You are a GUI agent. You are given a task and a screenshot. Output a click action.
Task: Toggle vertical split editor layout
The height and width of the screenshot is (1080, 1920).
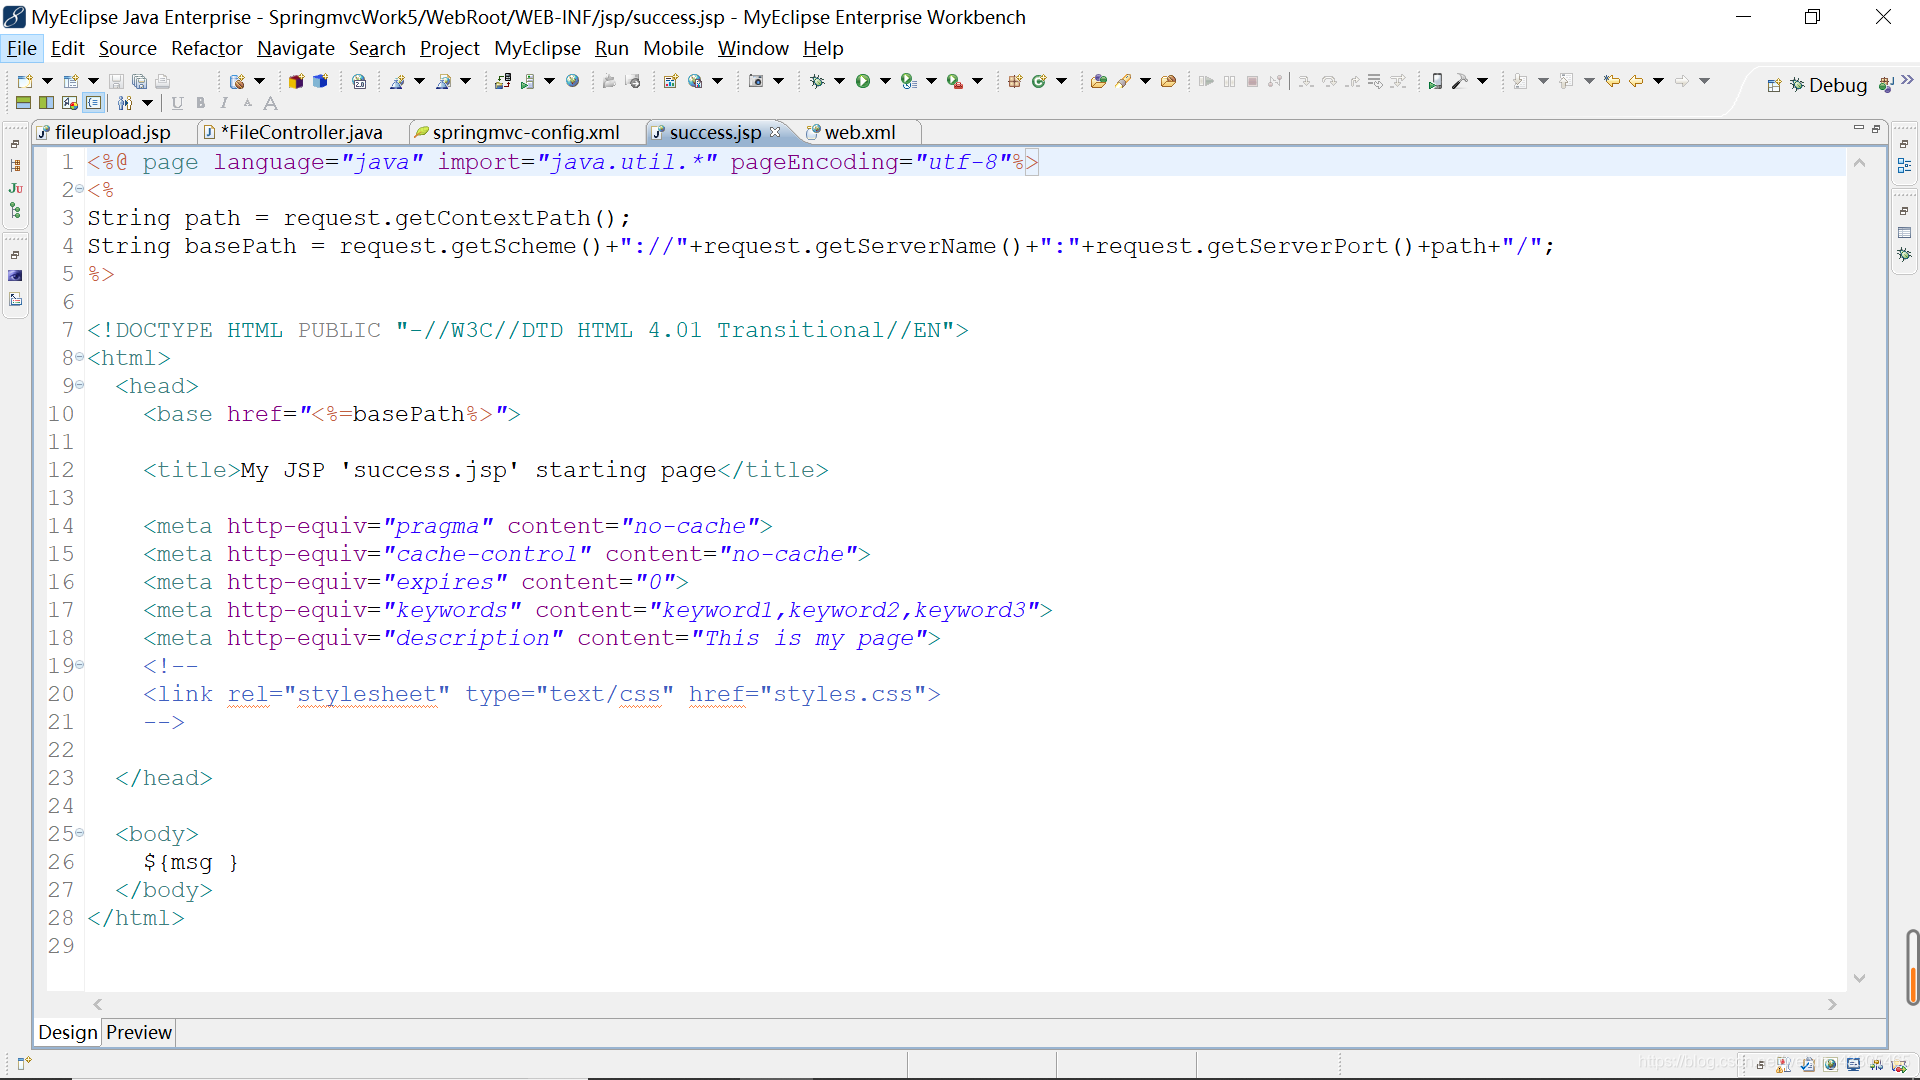pyautogui.click(x=46, y=103)
